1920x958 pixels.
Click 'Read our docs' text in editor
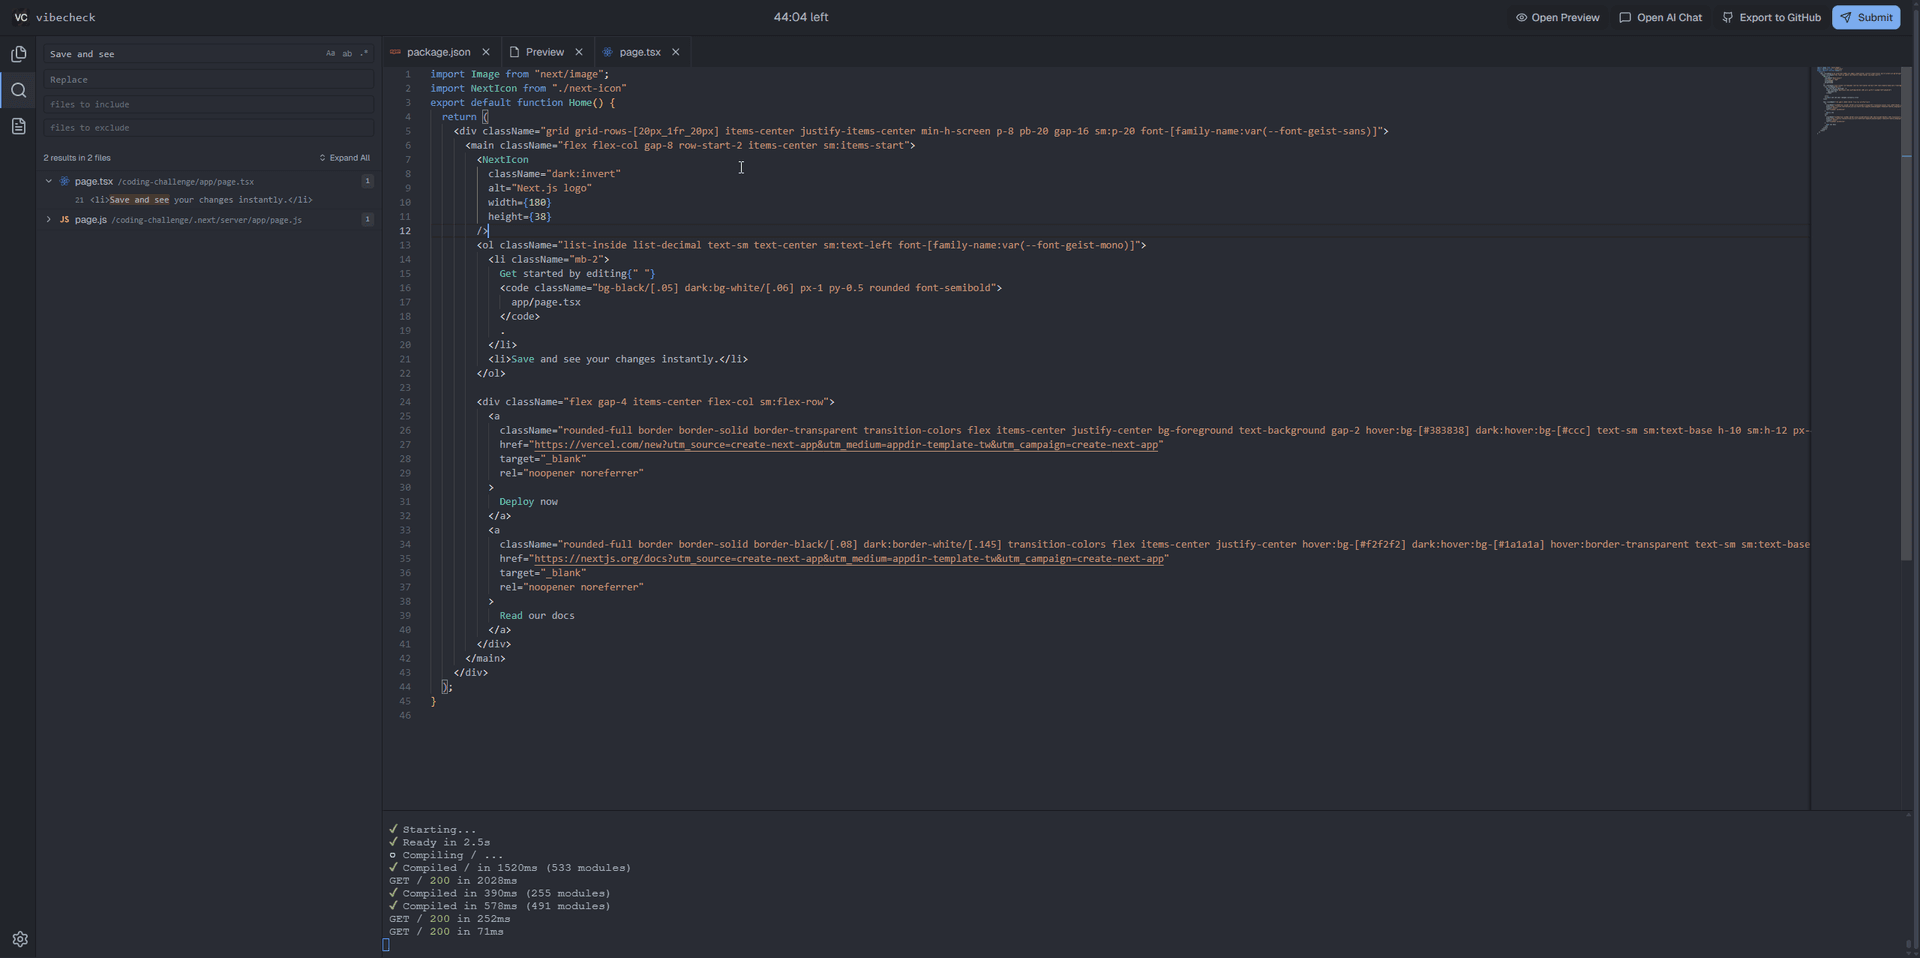(537, 616)
